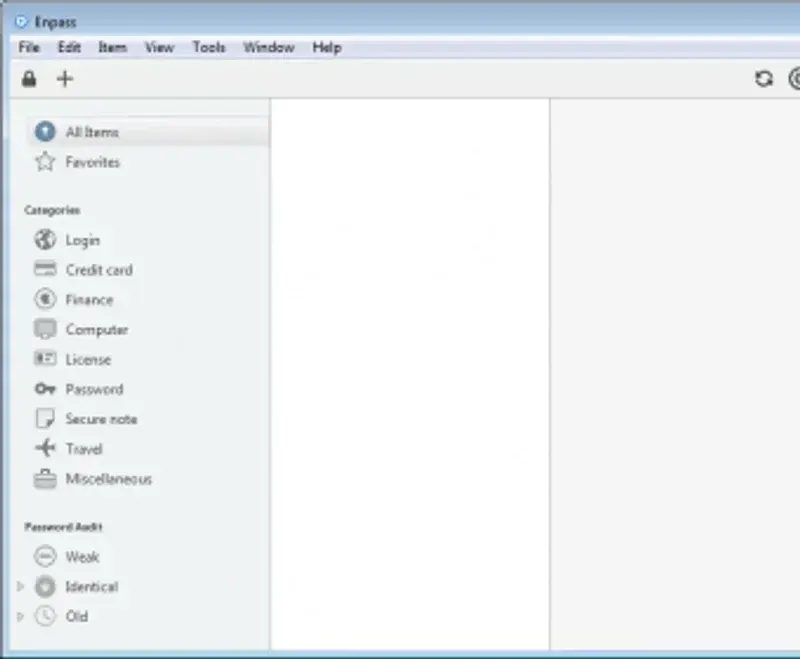Viewport: 800px width, 659px height.
Task: Click the Miscellaneous briefcase icon
Action: 45,478
